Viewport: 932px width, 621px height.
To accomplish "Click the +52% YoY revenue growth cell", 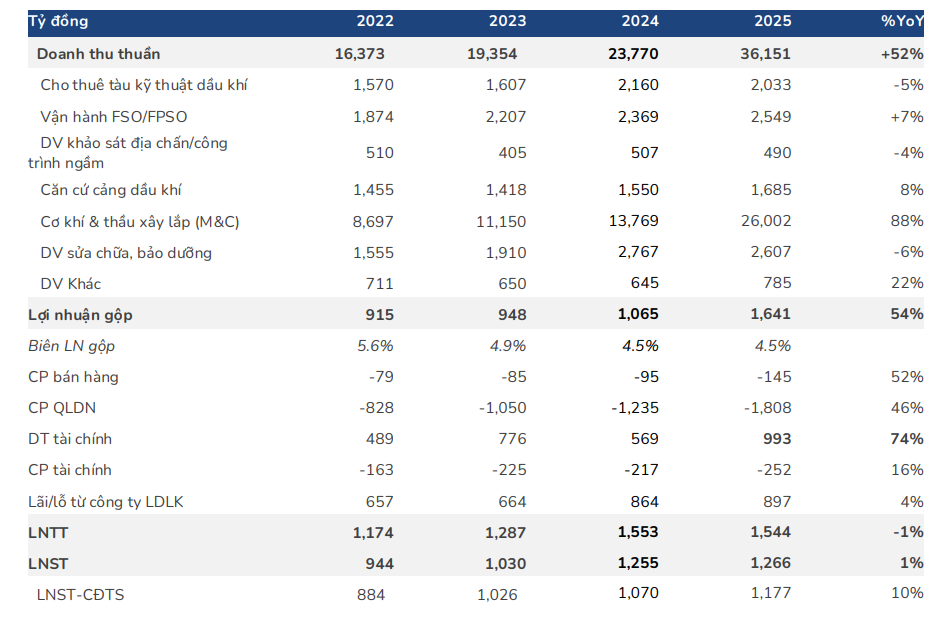I will coord(901,54).
